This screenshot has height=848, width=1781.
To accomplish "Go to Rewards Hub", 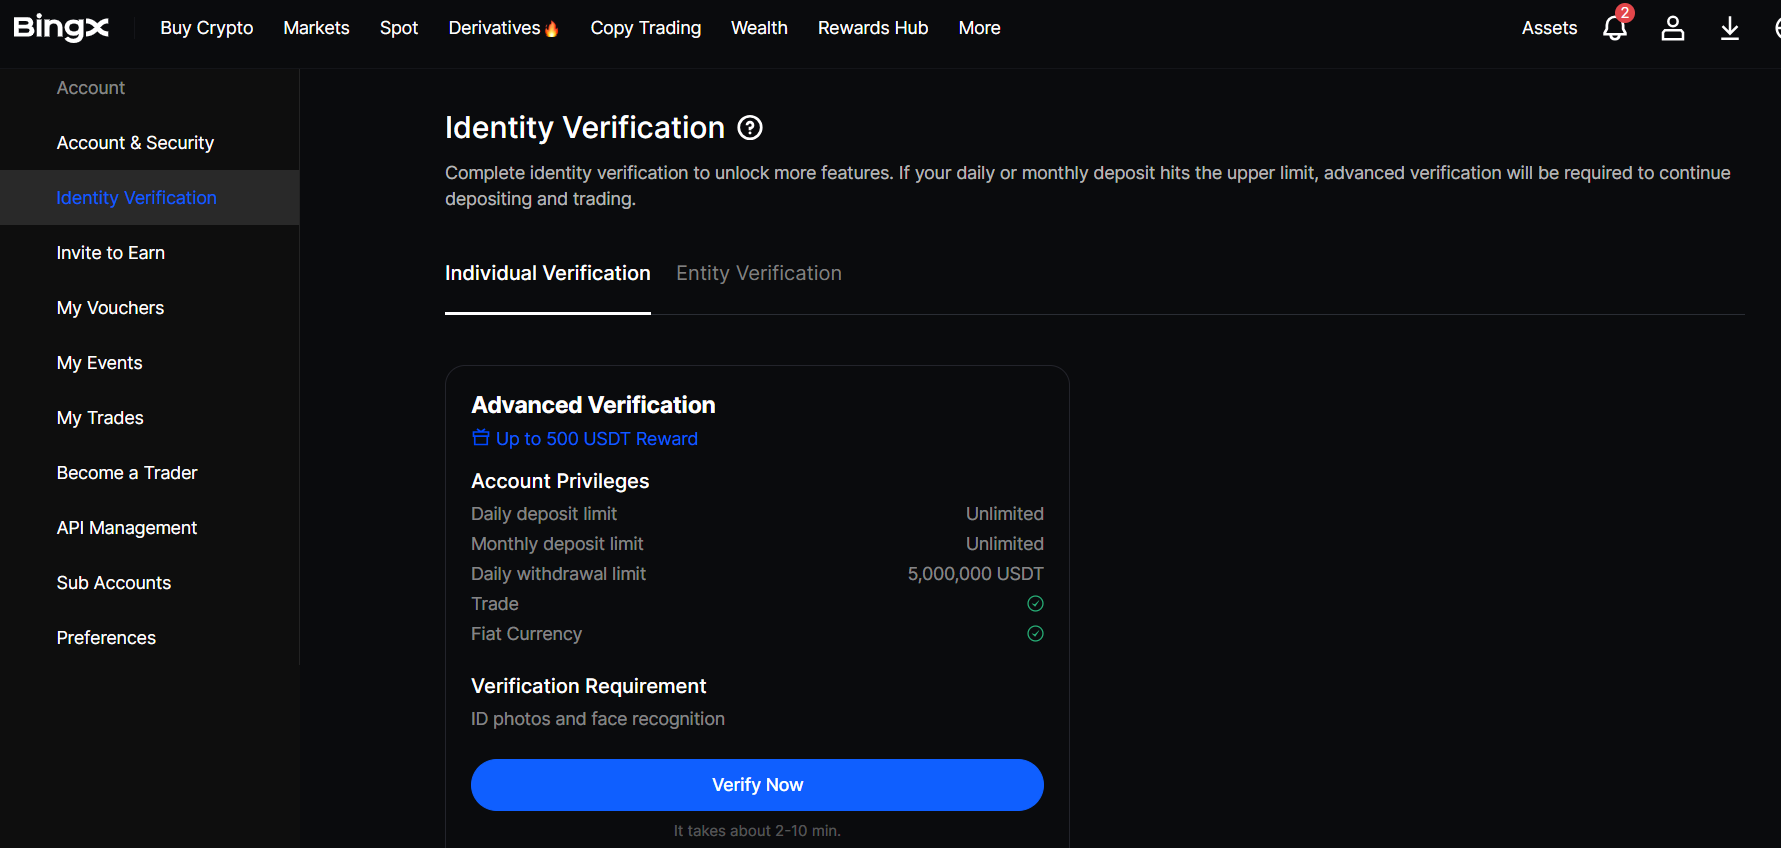I will point(873,28).
